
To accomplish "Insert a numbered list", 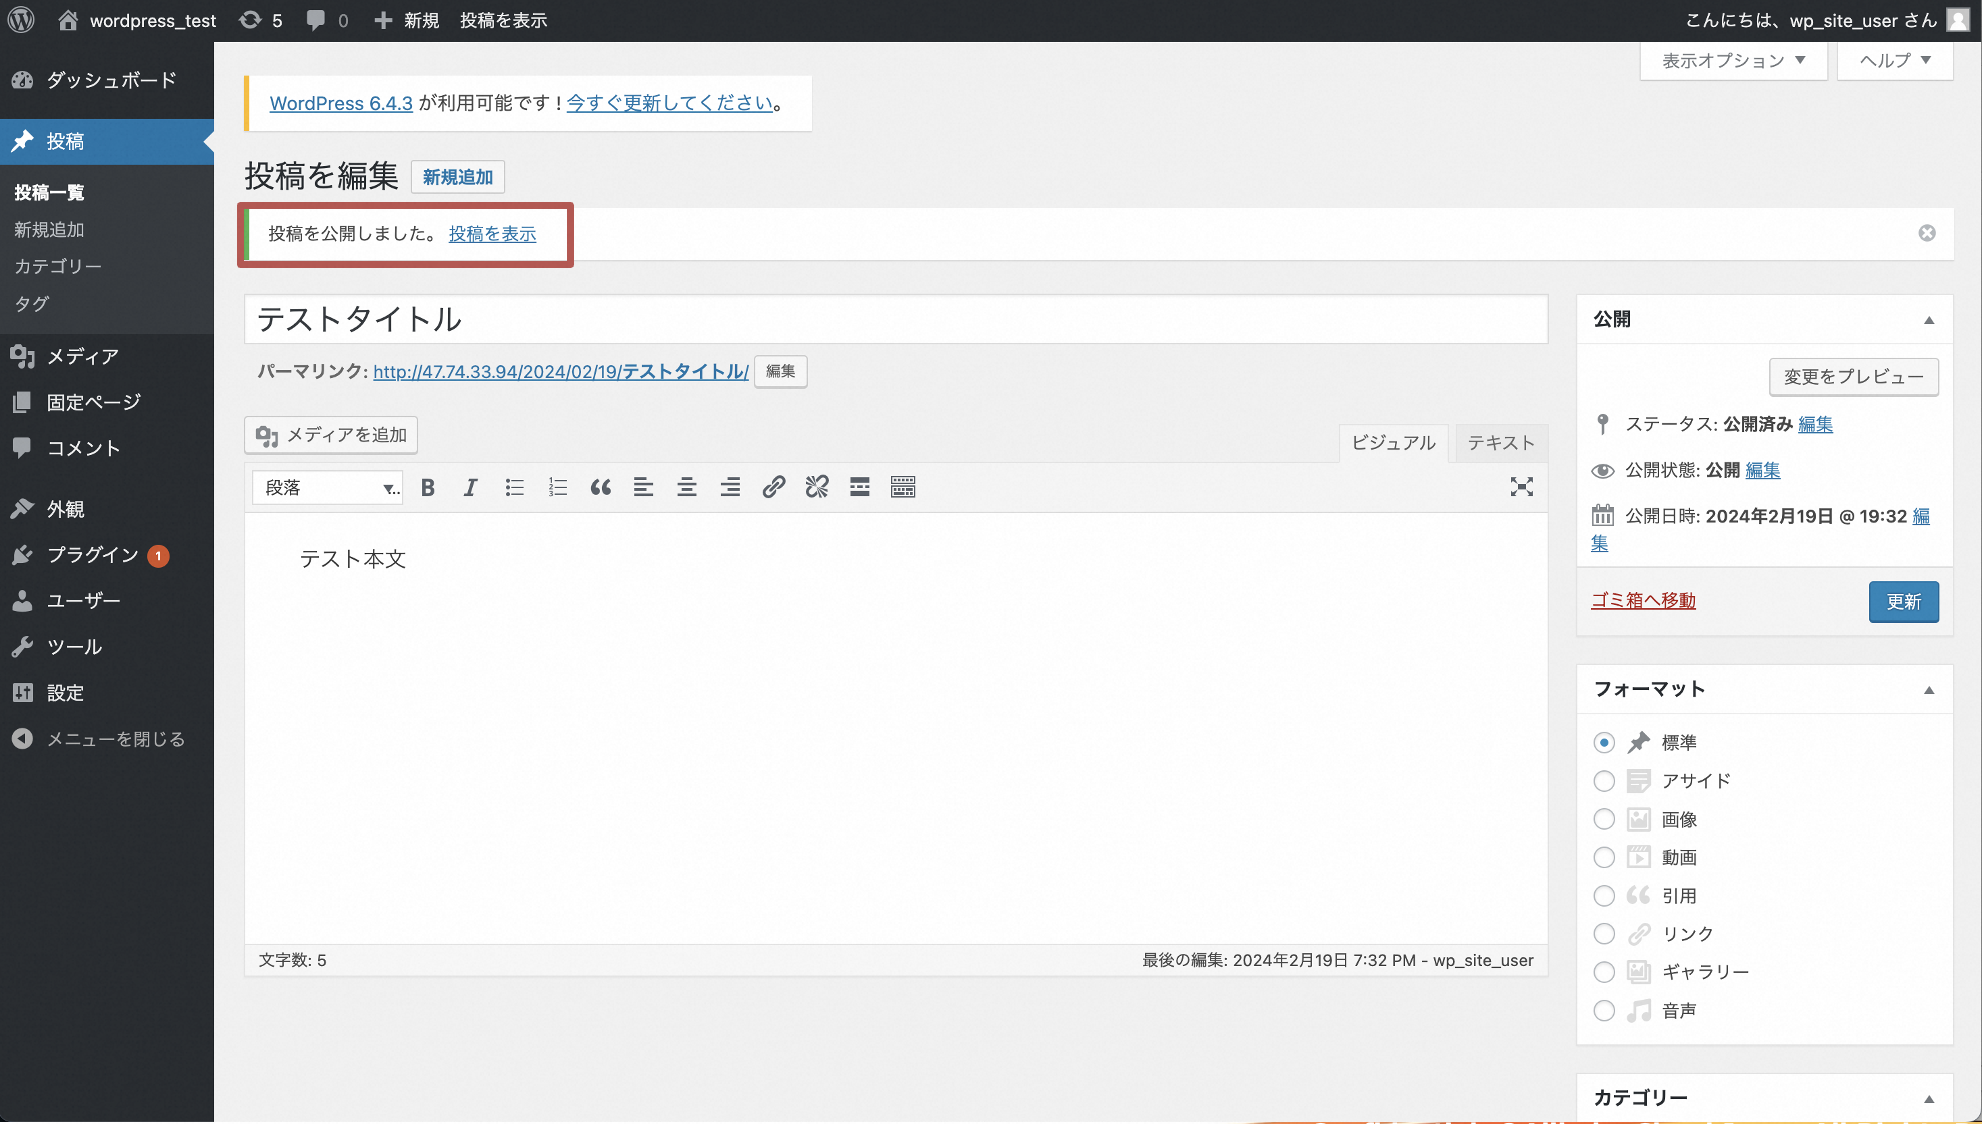I will tap(557, 487).
